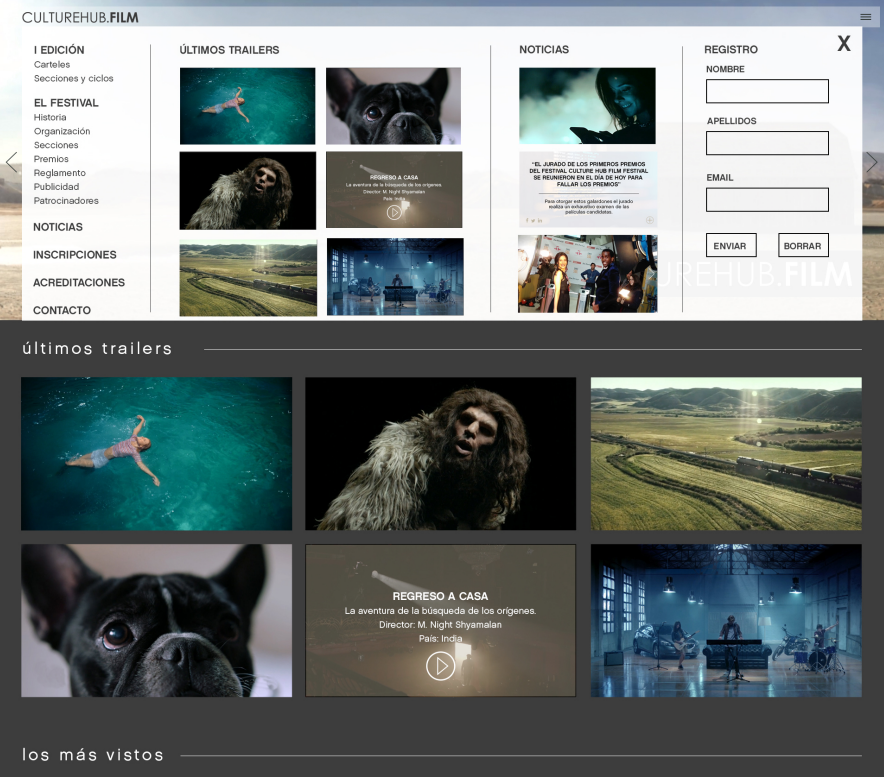
Task: Focus the NOMBRE input field
Action: [767, 91]
